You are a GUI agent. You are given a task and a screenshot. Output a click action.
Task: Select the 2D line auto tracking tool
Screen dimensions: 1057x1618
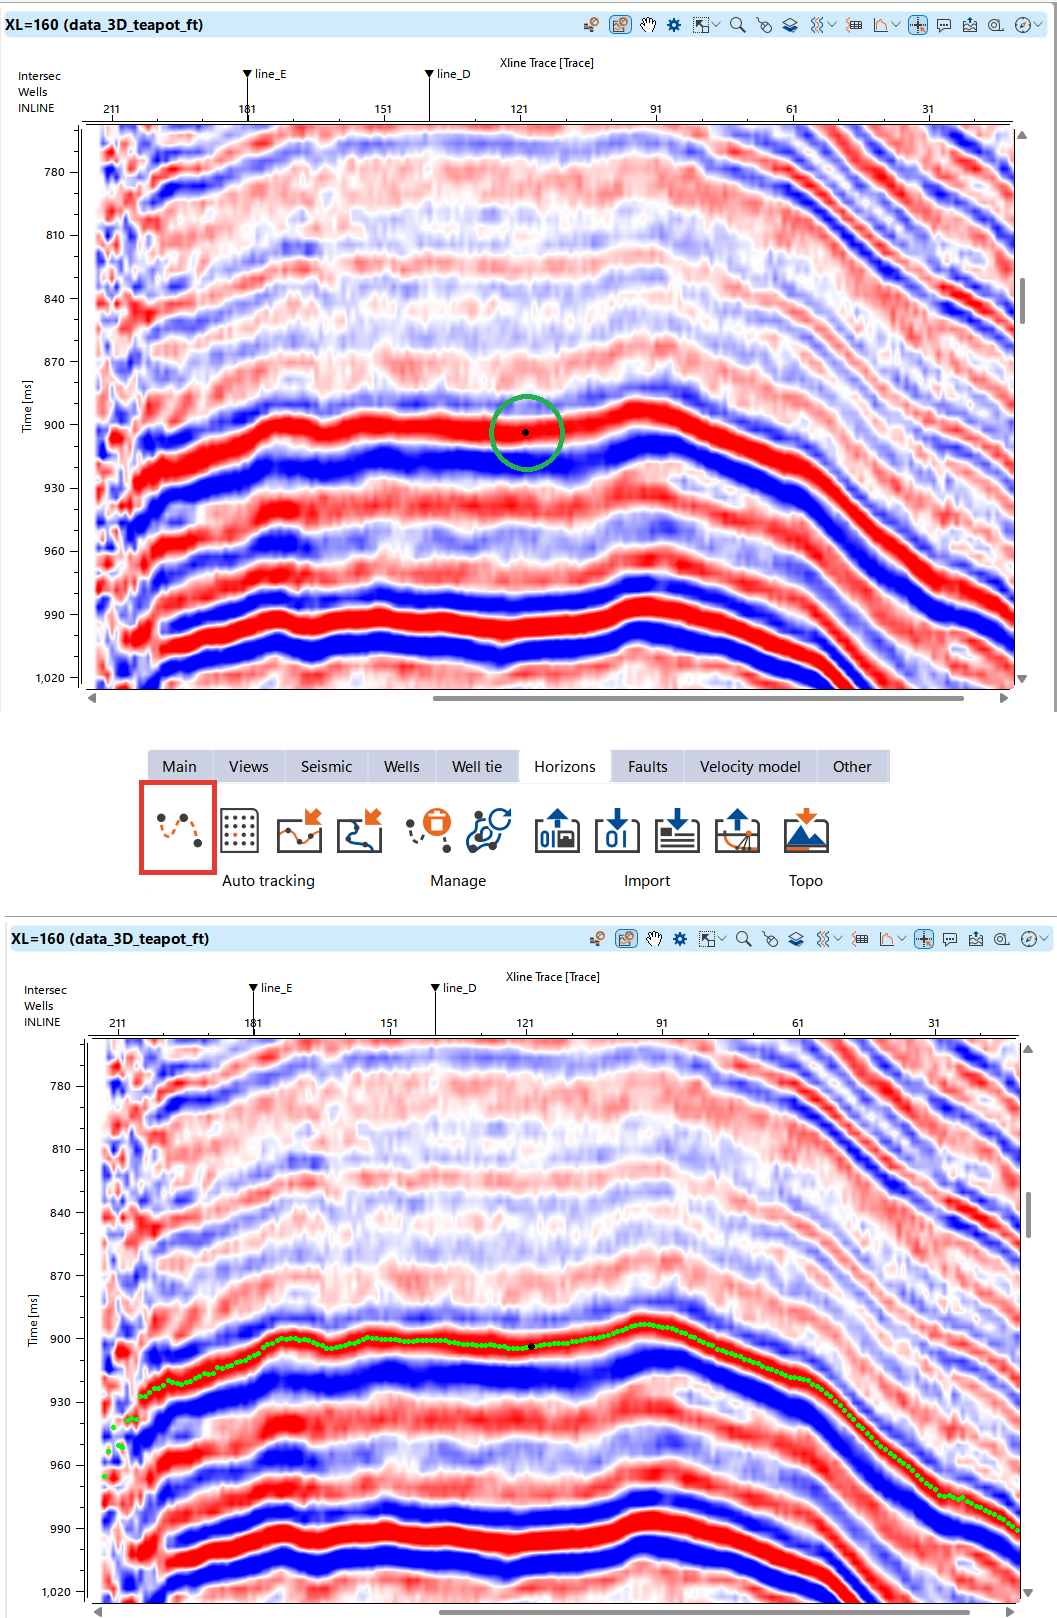pos(178,829)
